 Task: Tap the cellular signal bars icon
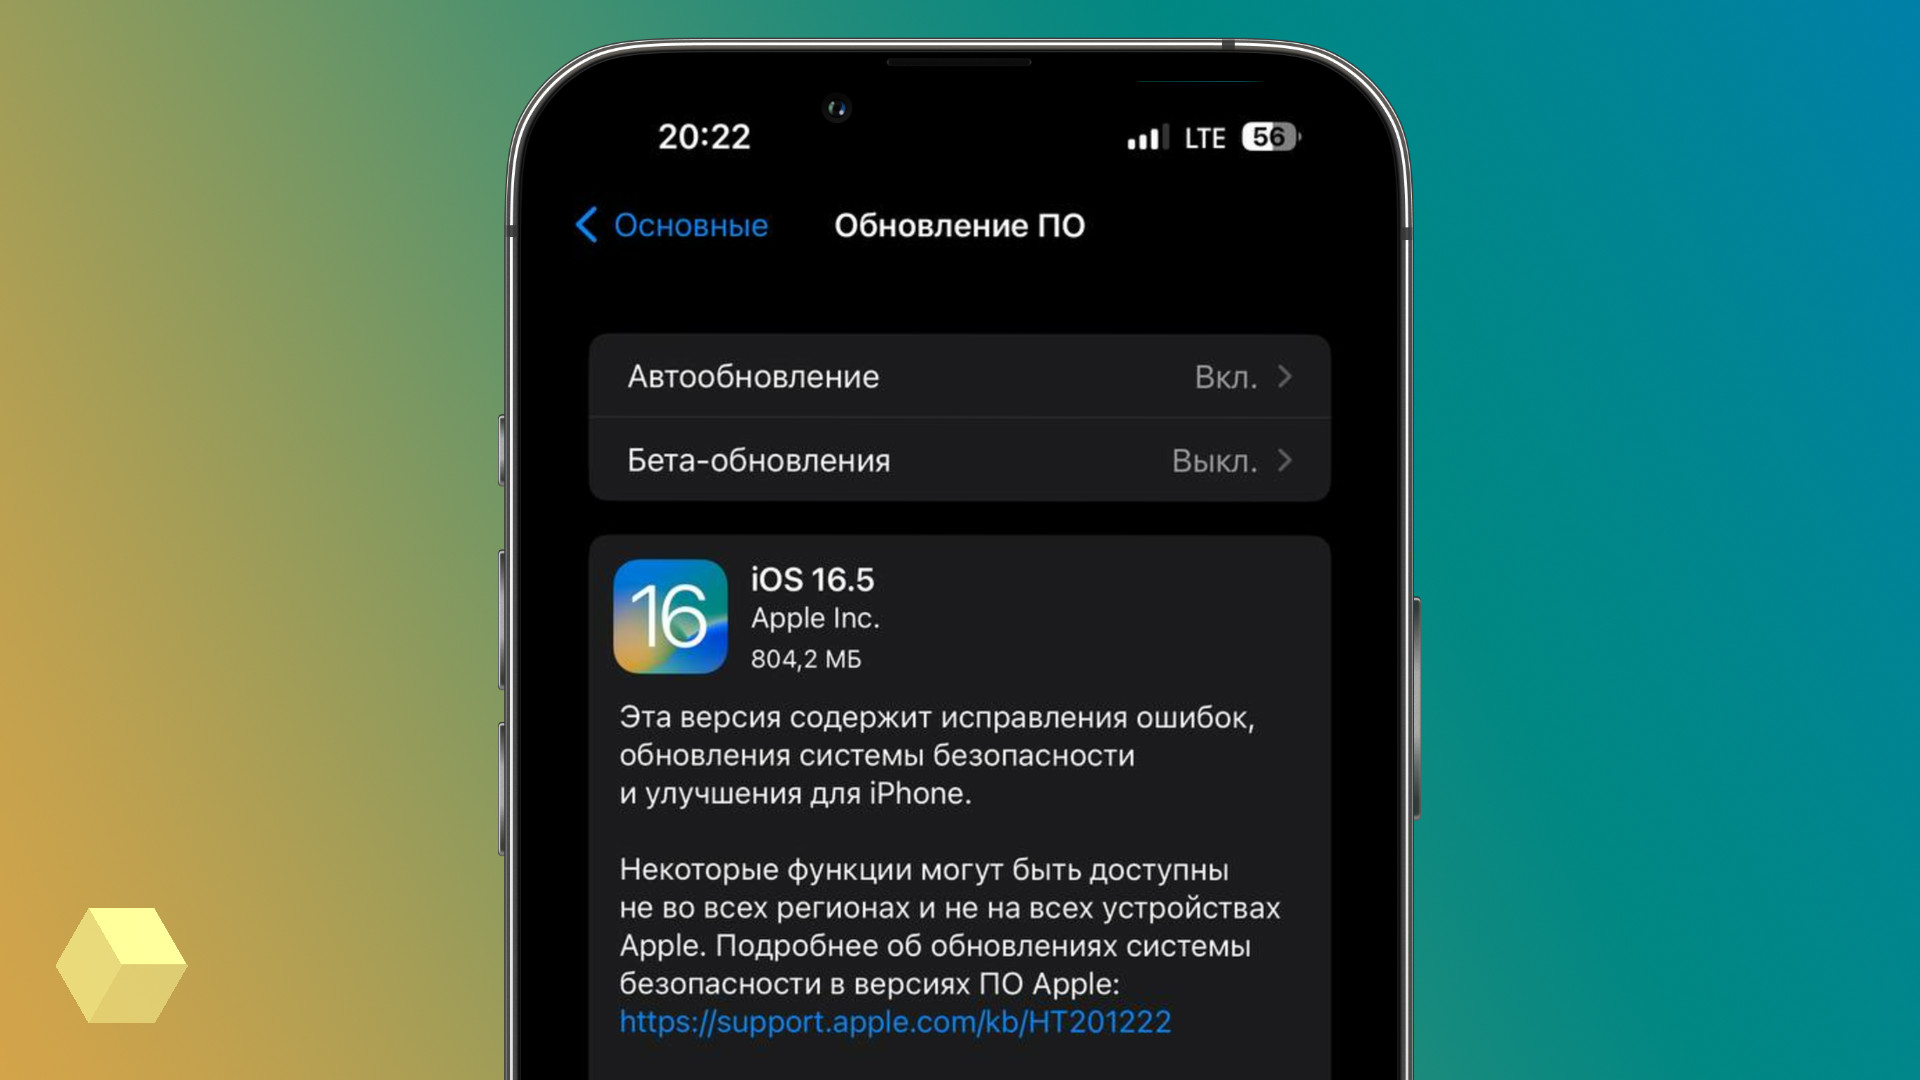click(x=1151, y=137)
